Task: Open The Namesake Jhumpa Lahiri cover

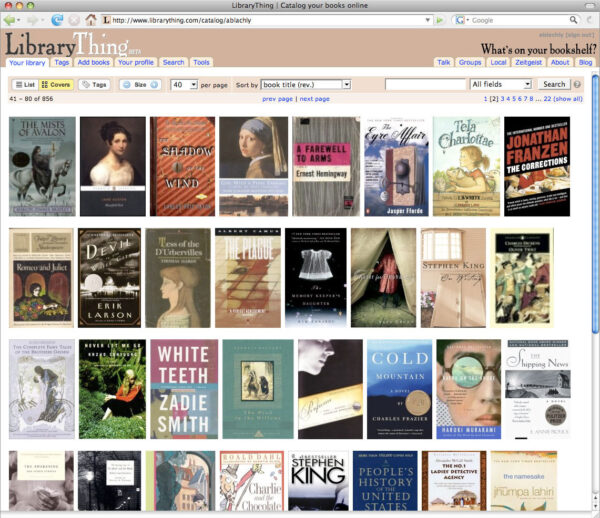Action: 524,481
